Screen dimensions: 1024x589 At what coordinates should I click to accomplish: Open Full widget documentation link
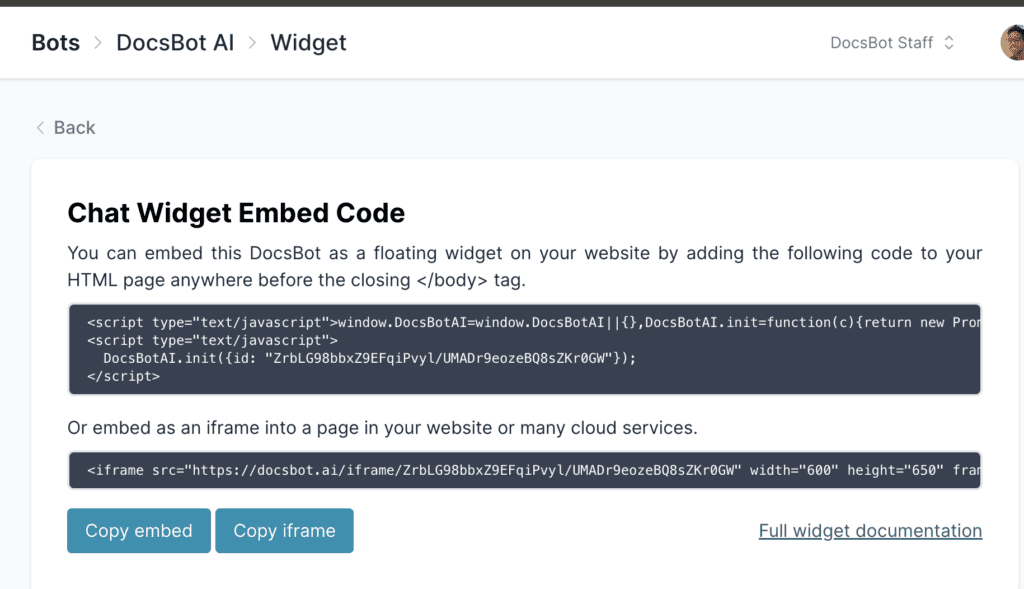[870, 531]
